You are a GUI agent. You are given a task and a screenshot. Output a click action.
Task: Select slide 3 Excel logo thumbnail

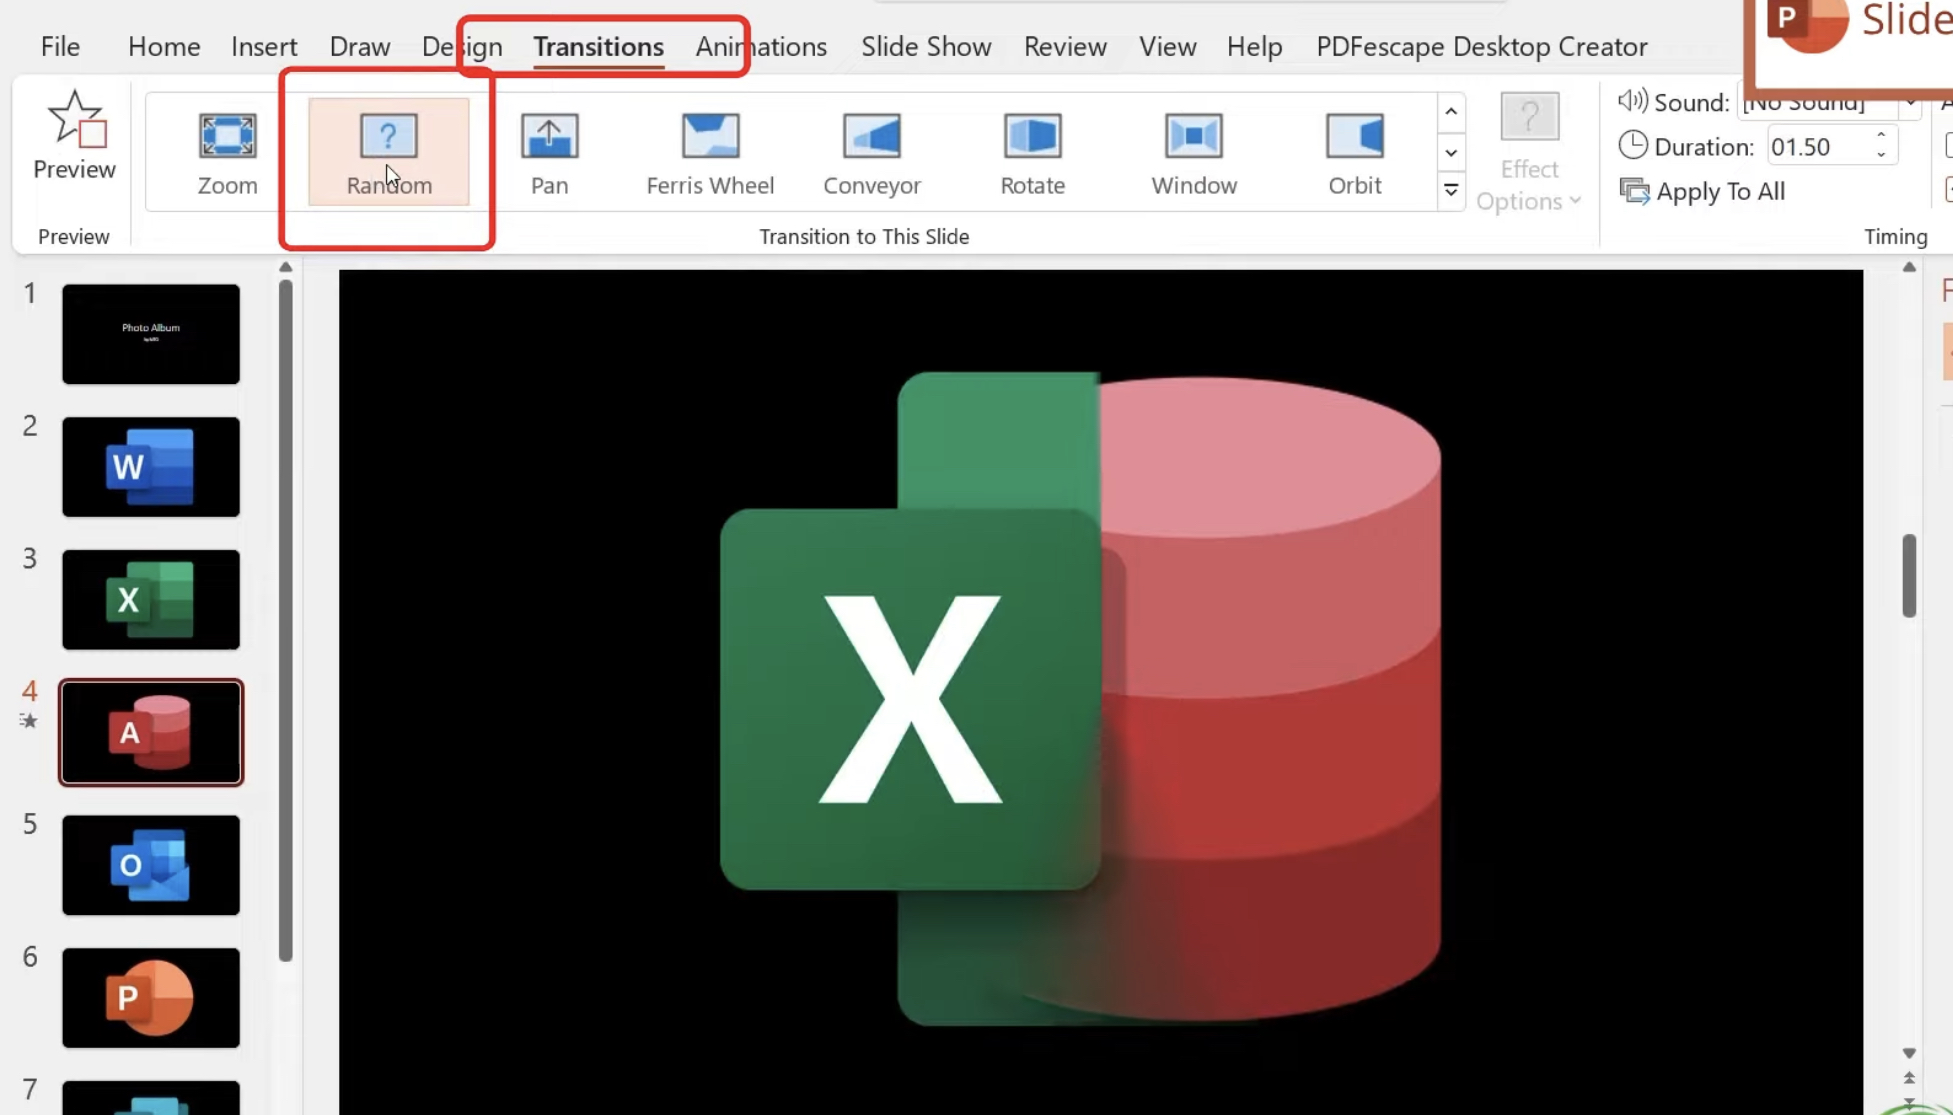coord(151,600)
